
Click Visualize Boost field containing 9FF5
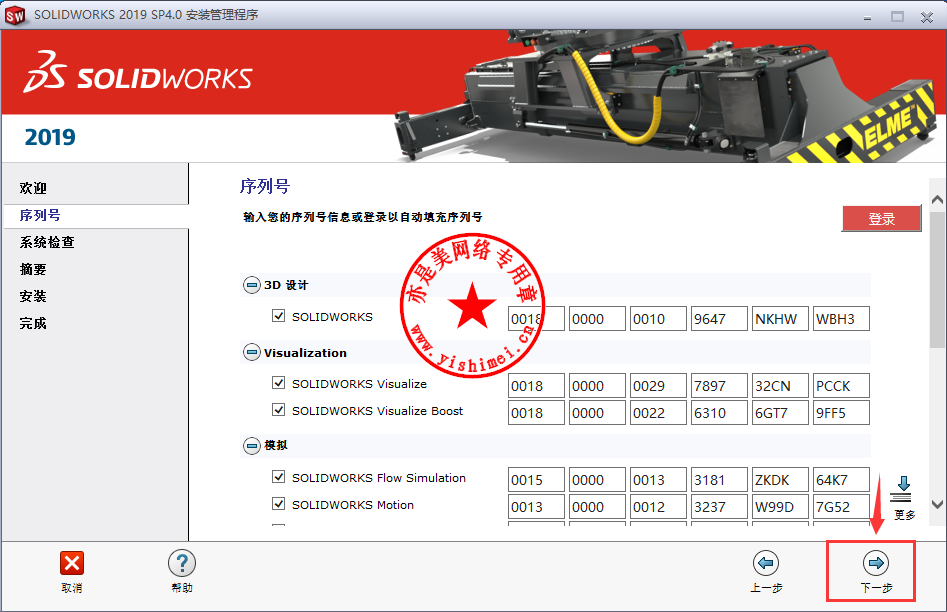point(841,413)
